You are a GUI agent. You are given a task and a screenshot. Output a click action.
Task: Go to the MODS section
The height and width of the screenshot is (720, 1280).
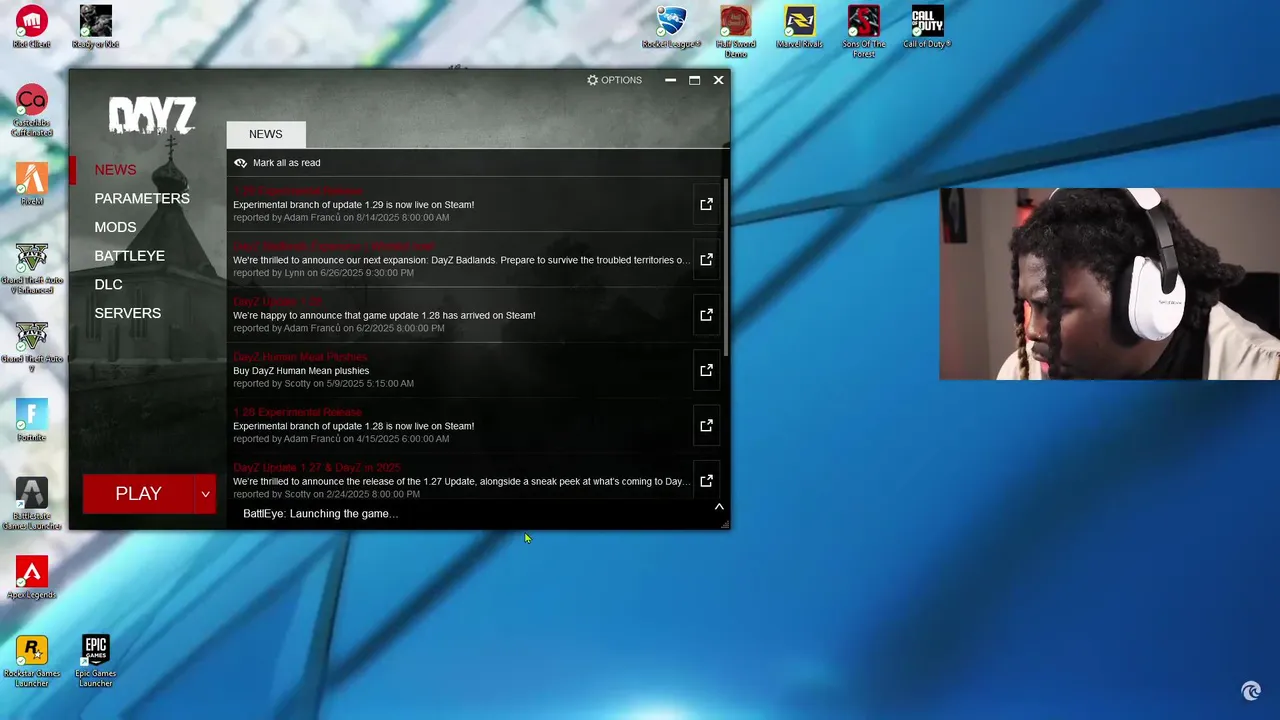click(x=115, y=228)
